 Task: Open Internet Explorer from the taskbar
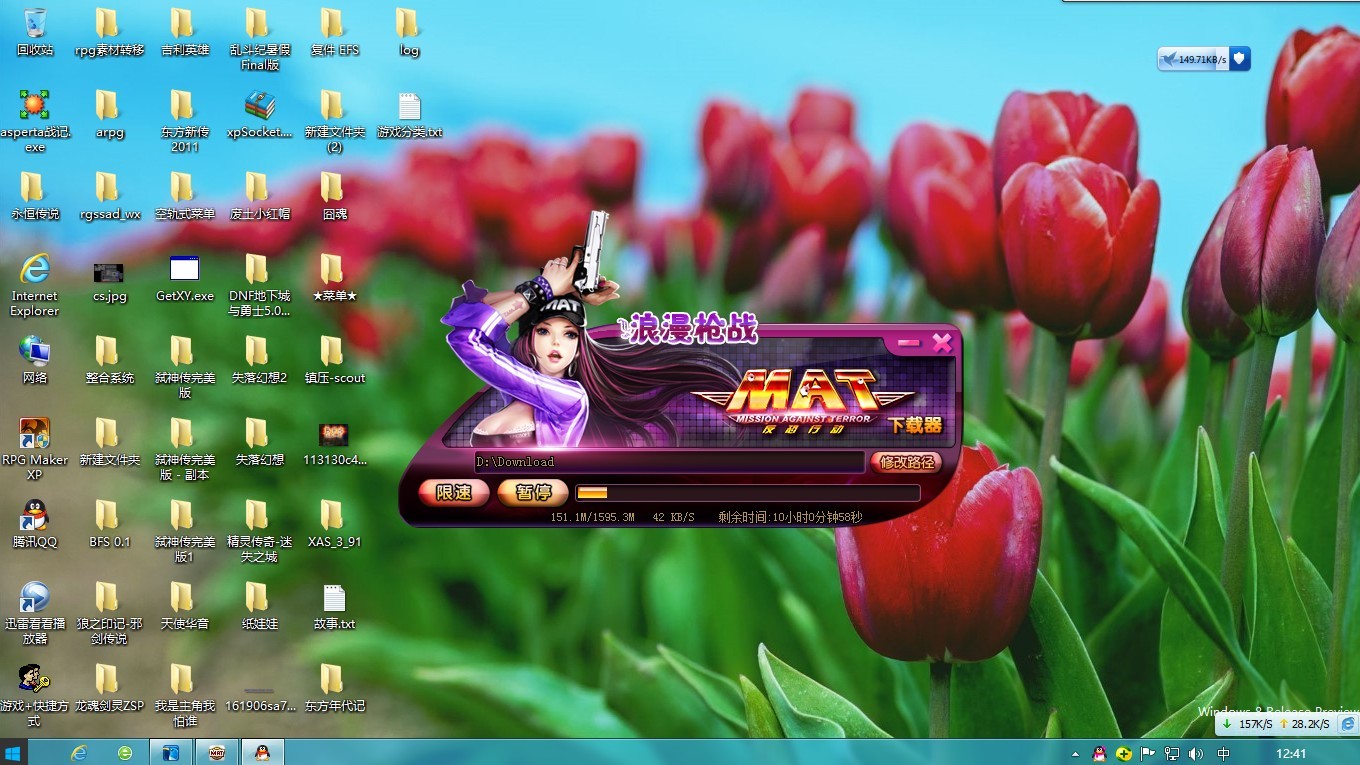point(79,752)
